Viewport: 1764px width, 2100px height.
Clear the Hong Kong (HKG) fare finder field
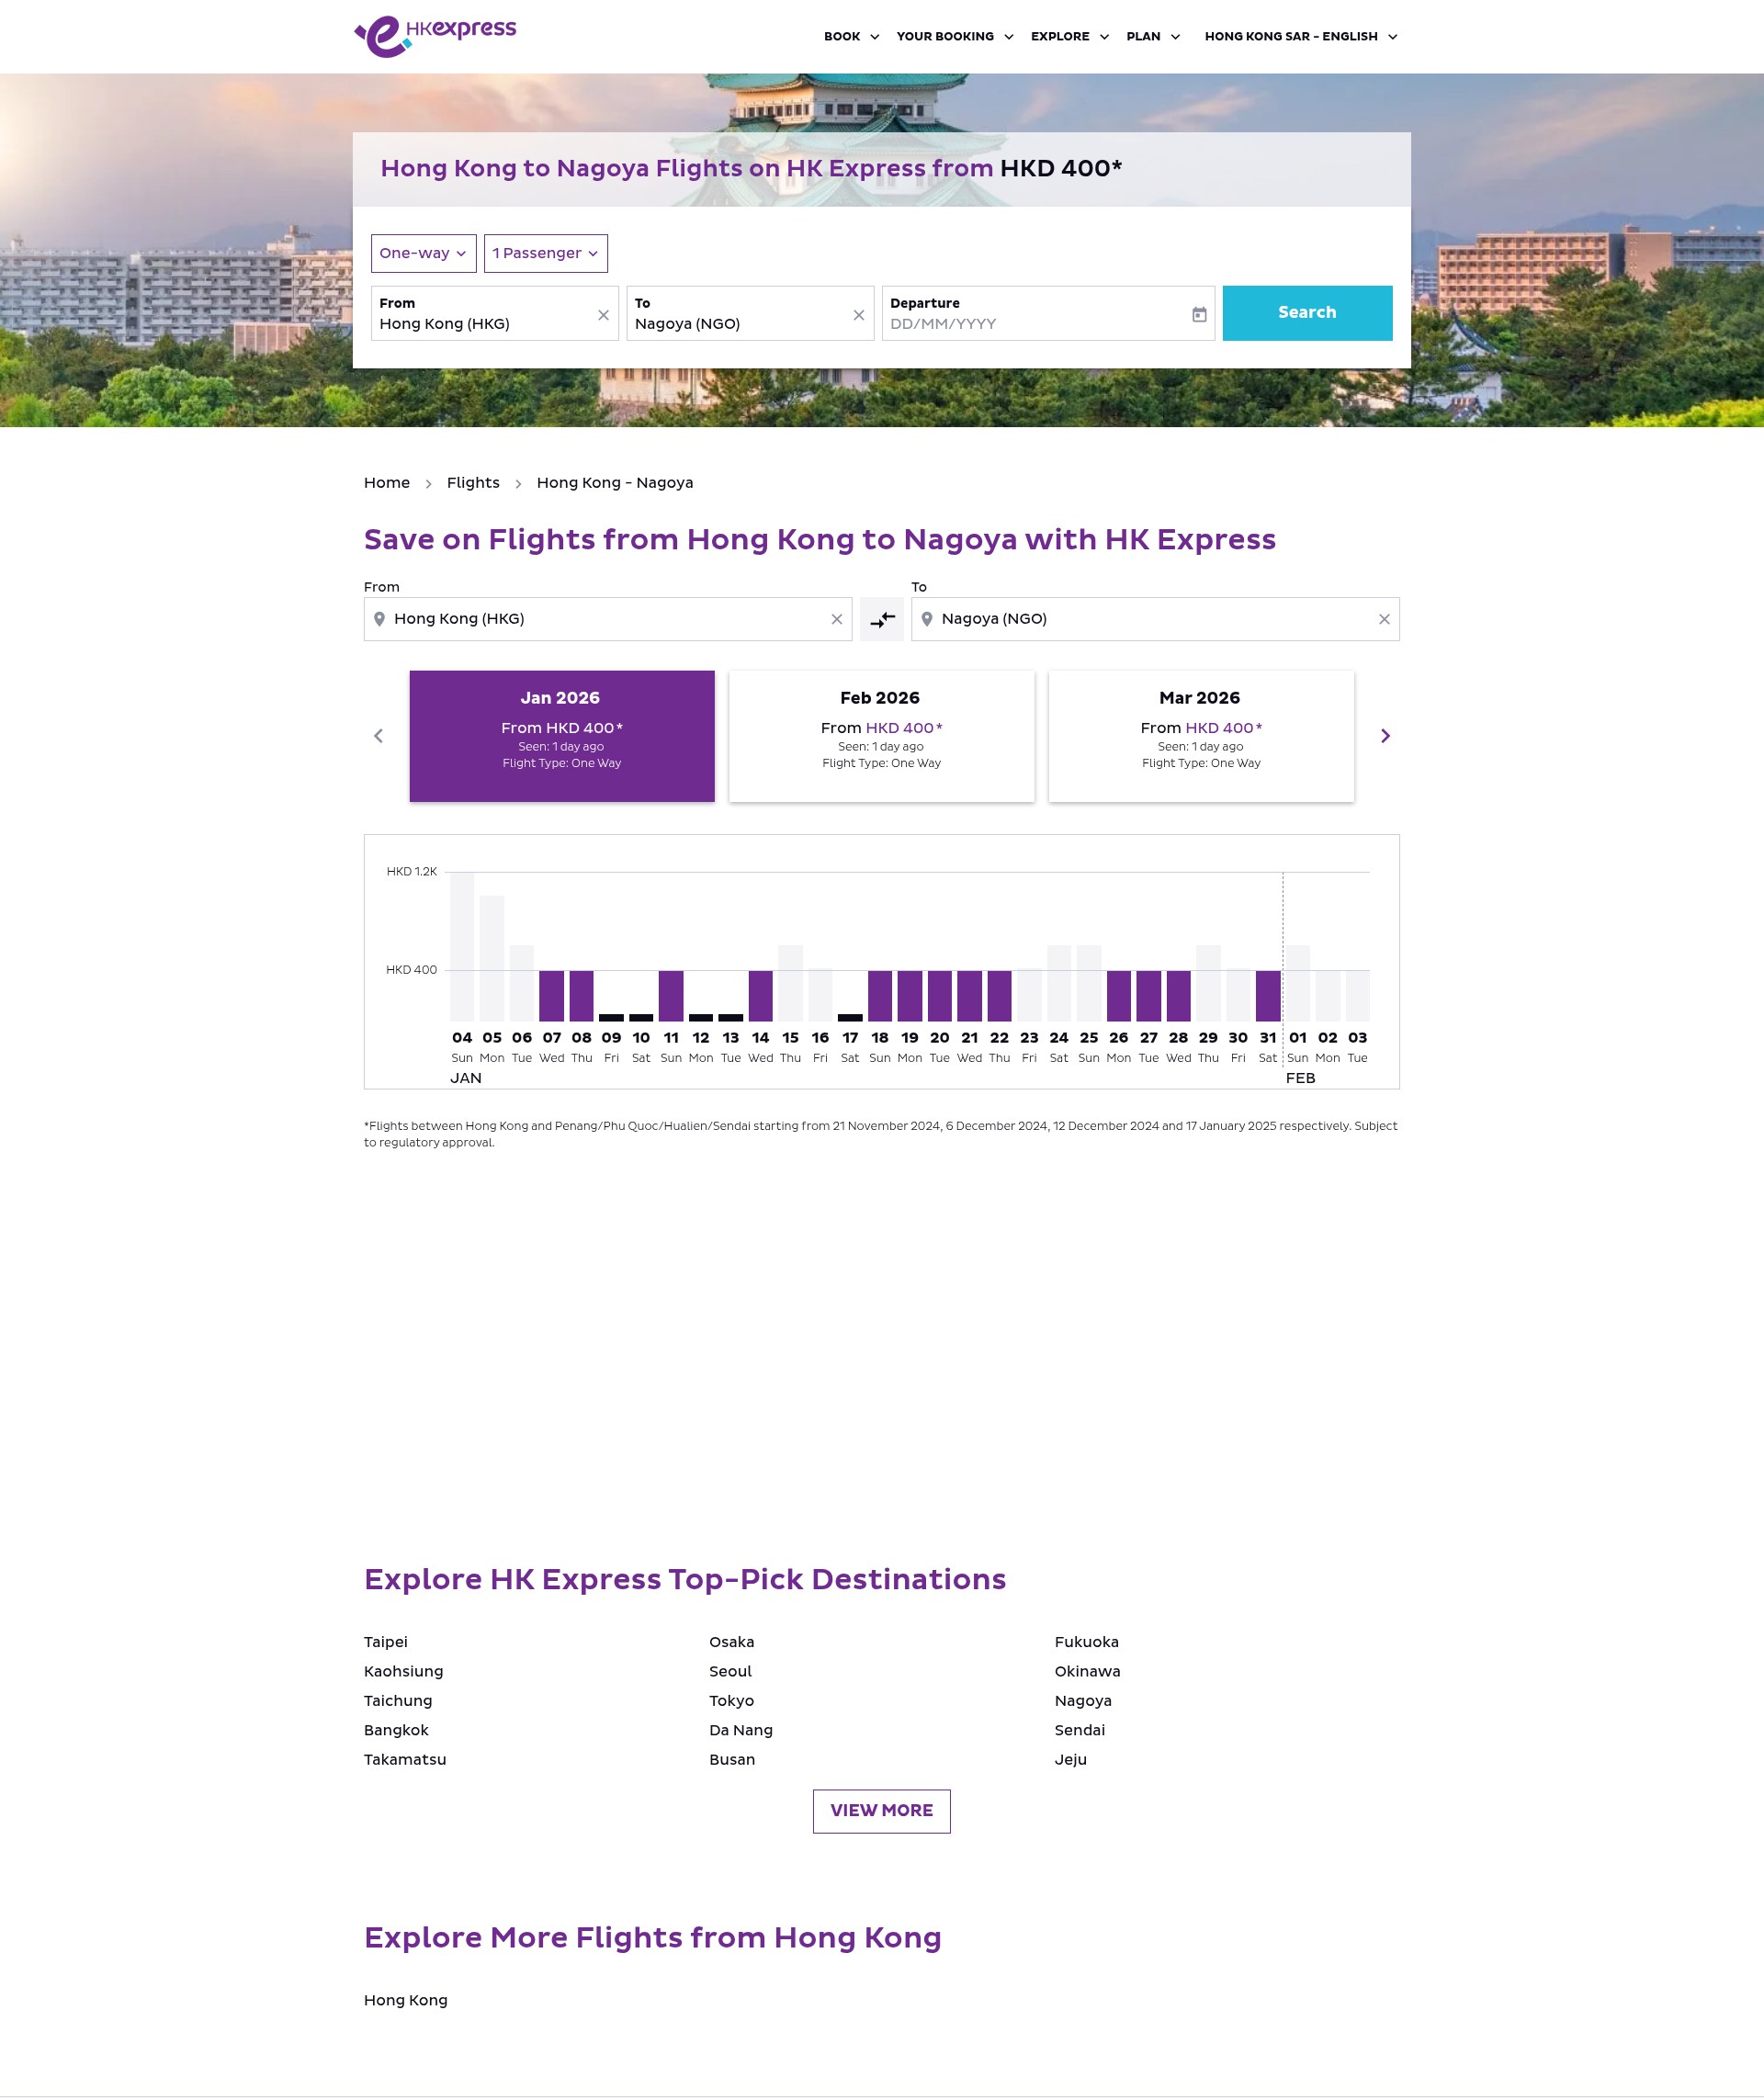pyautogui.click(x=837, y=619)
